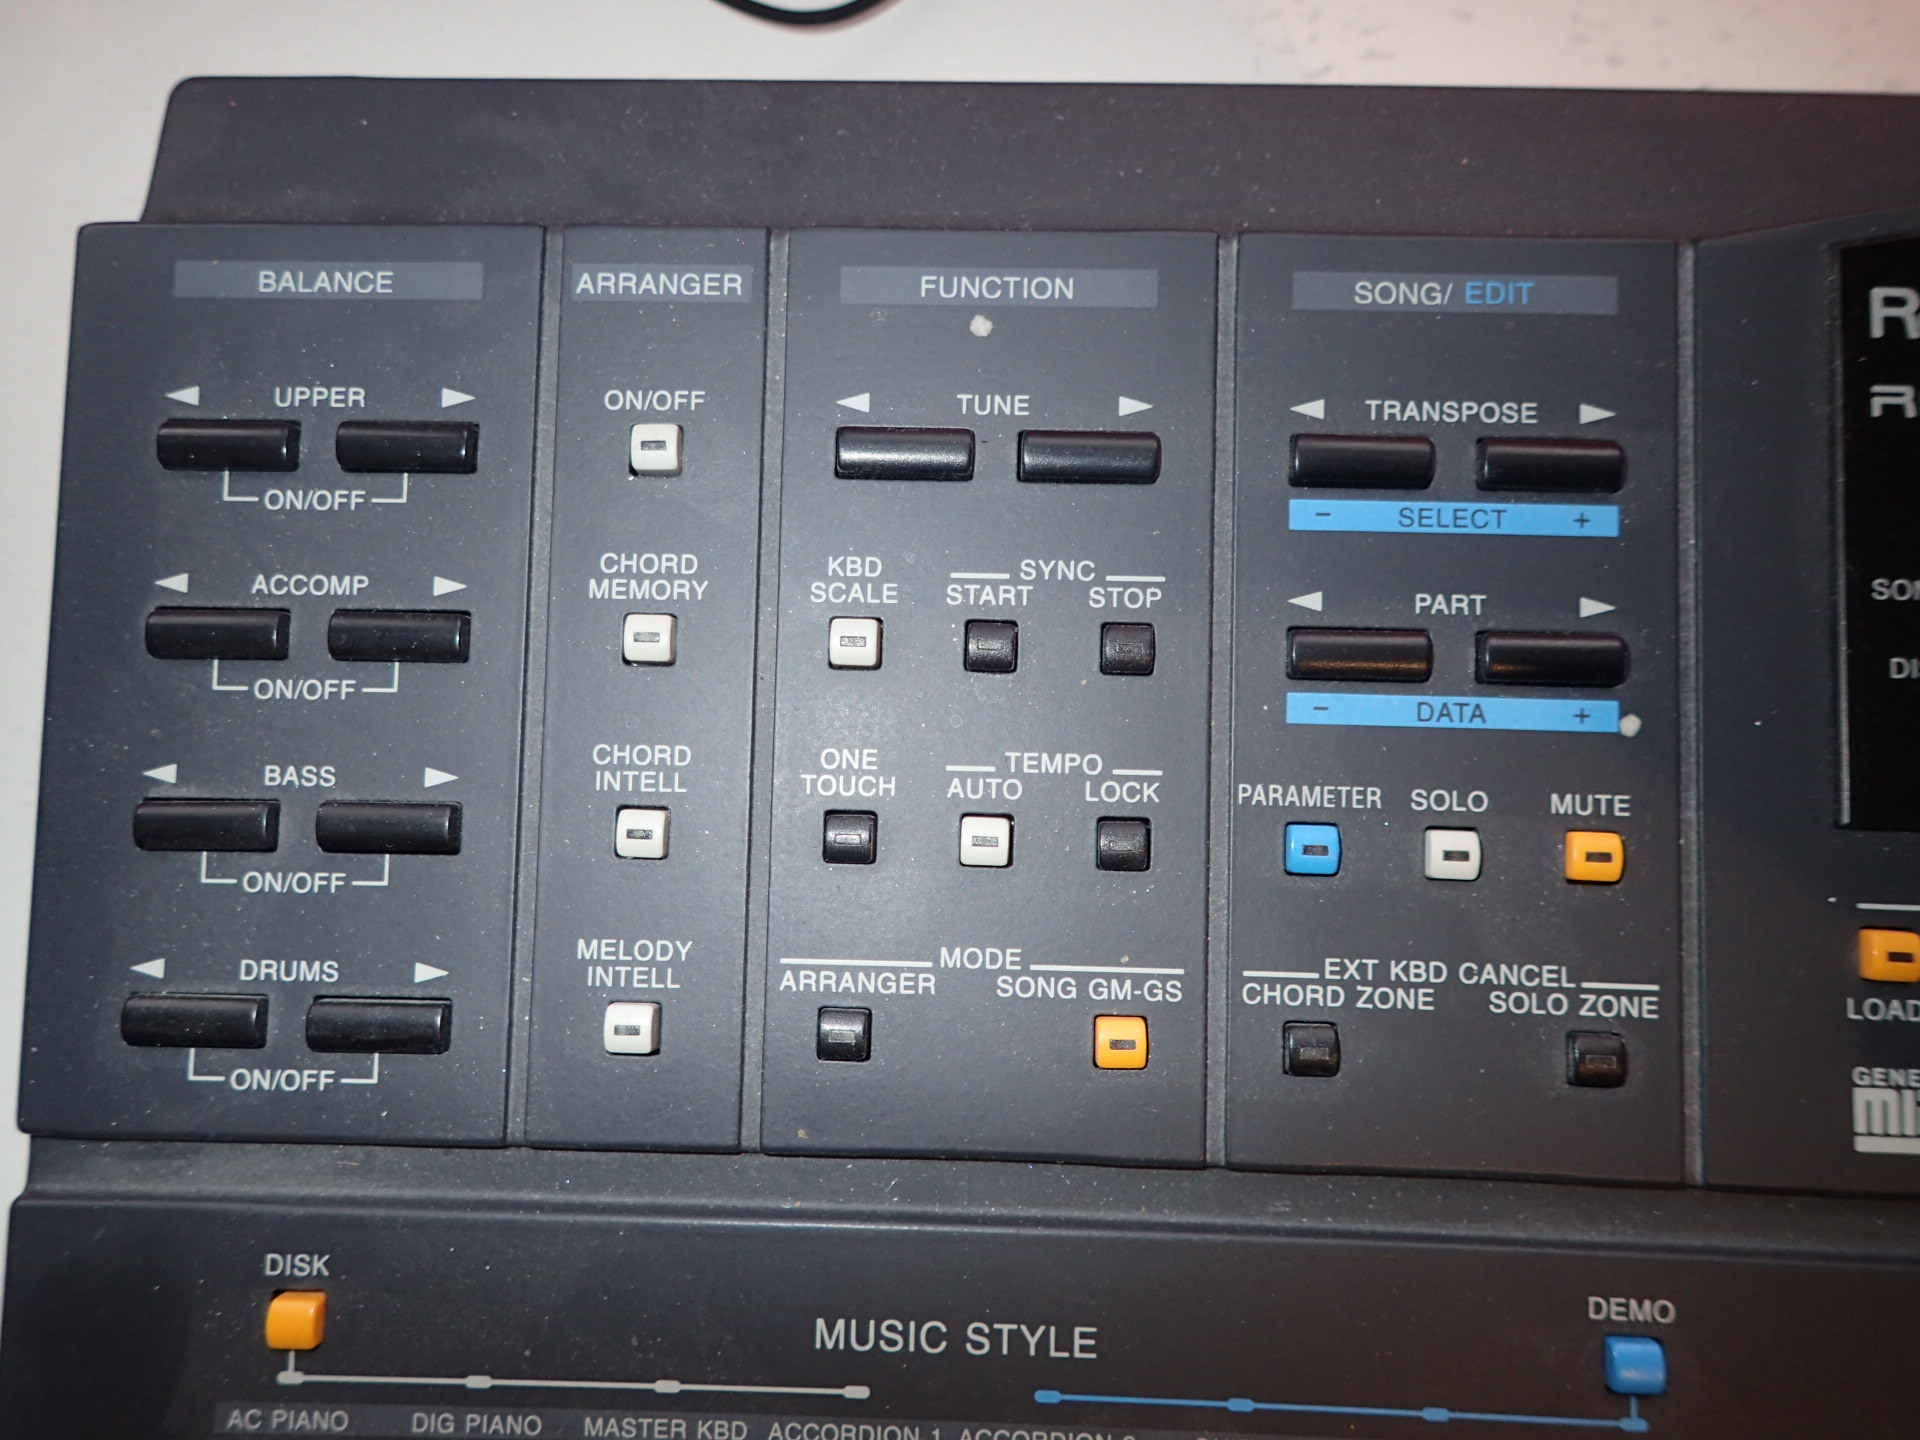The height and width of the screenshot is (1440, 1920).
Task: Toggle the Arranger ON/OFF button
Action: point(655,447)
